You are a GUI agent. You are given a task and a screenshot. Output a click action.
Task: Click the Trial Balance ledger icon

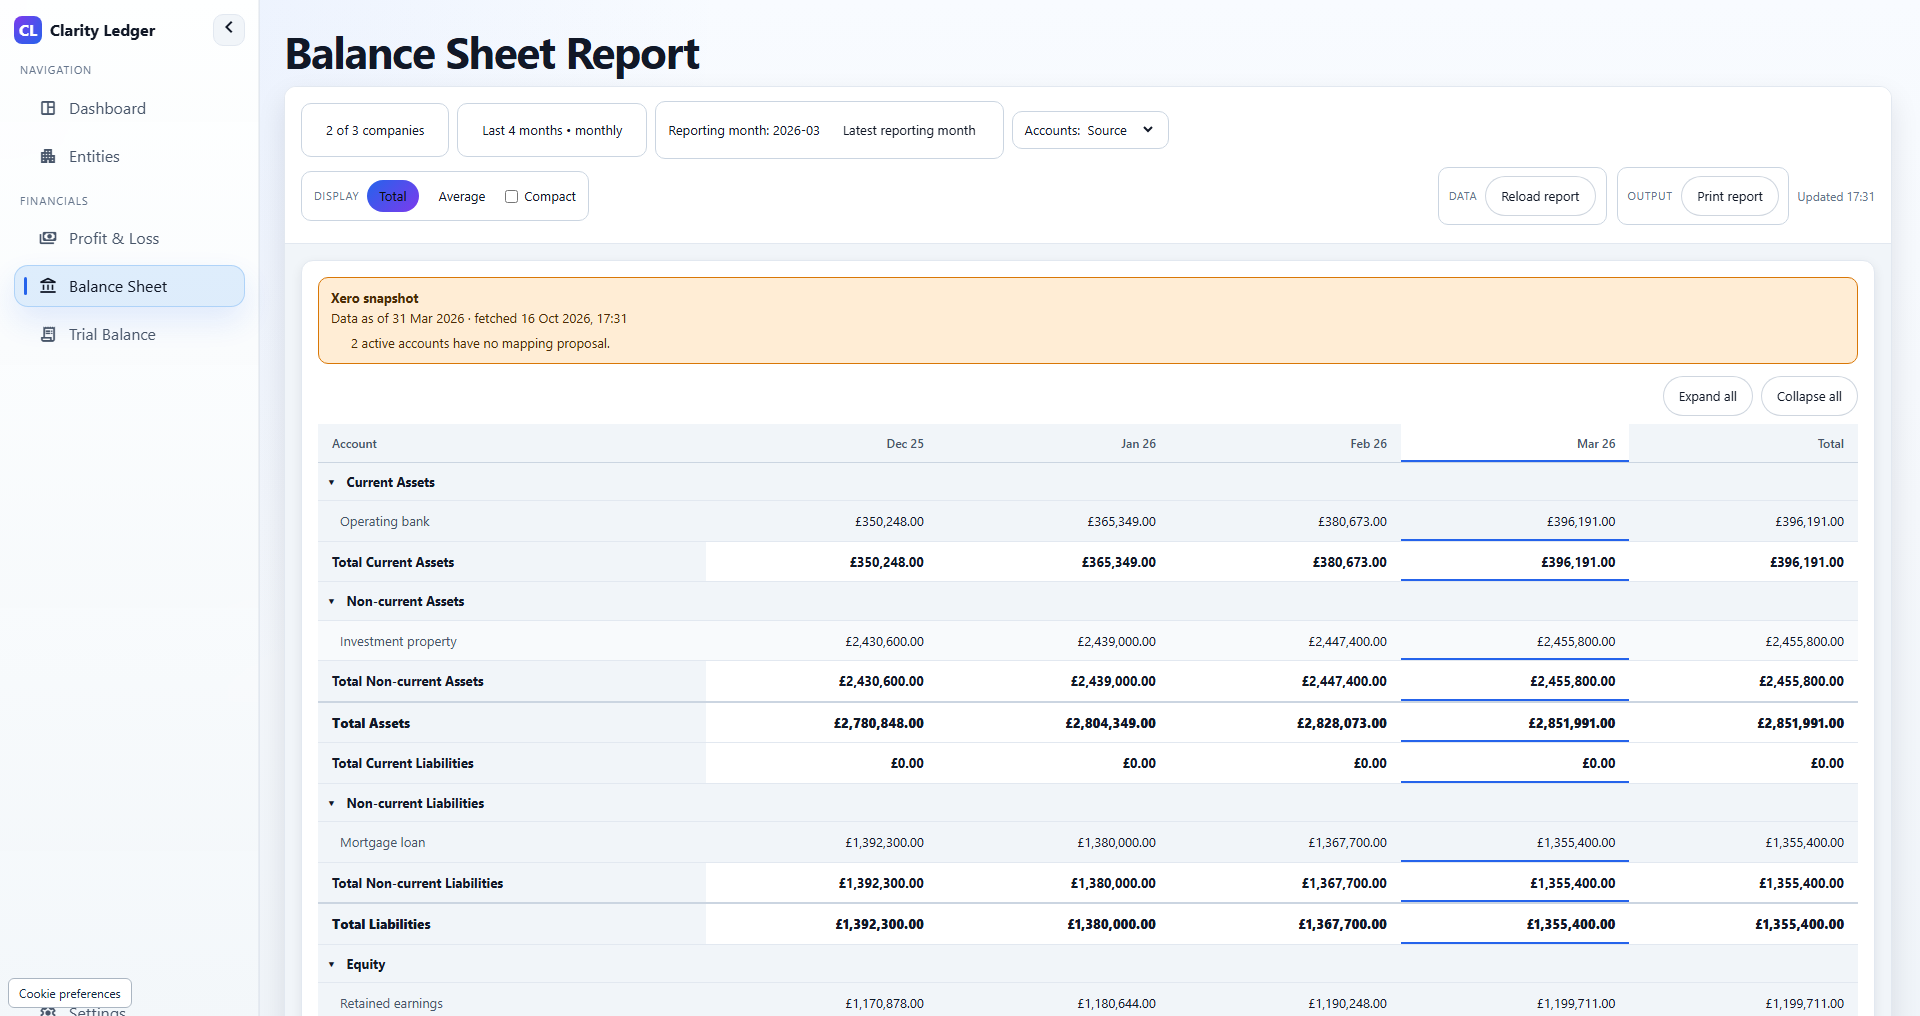tap(48, 334)
